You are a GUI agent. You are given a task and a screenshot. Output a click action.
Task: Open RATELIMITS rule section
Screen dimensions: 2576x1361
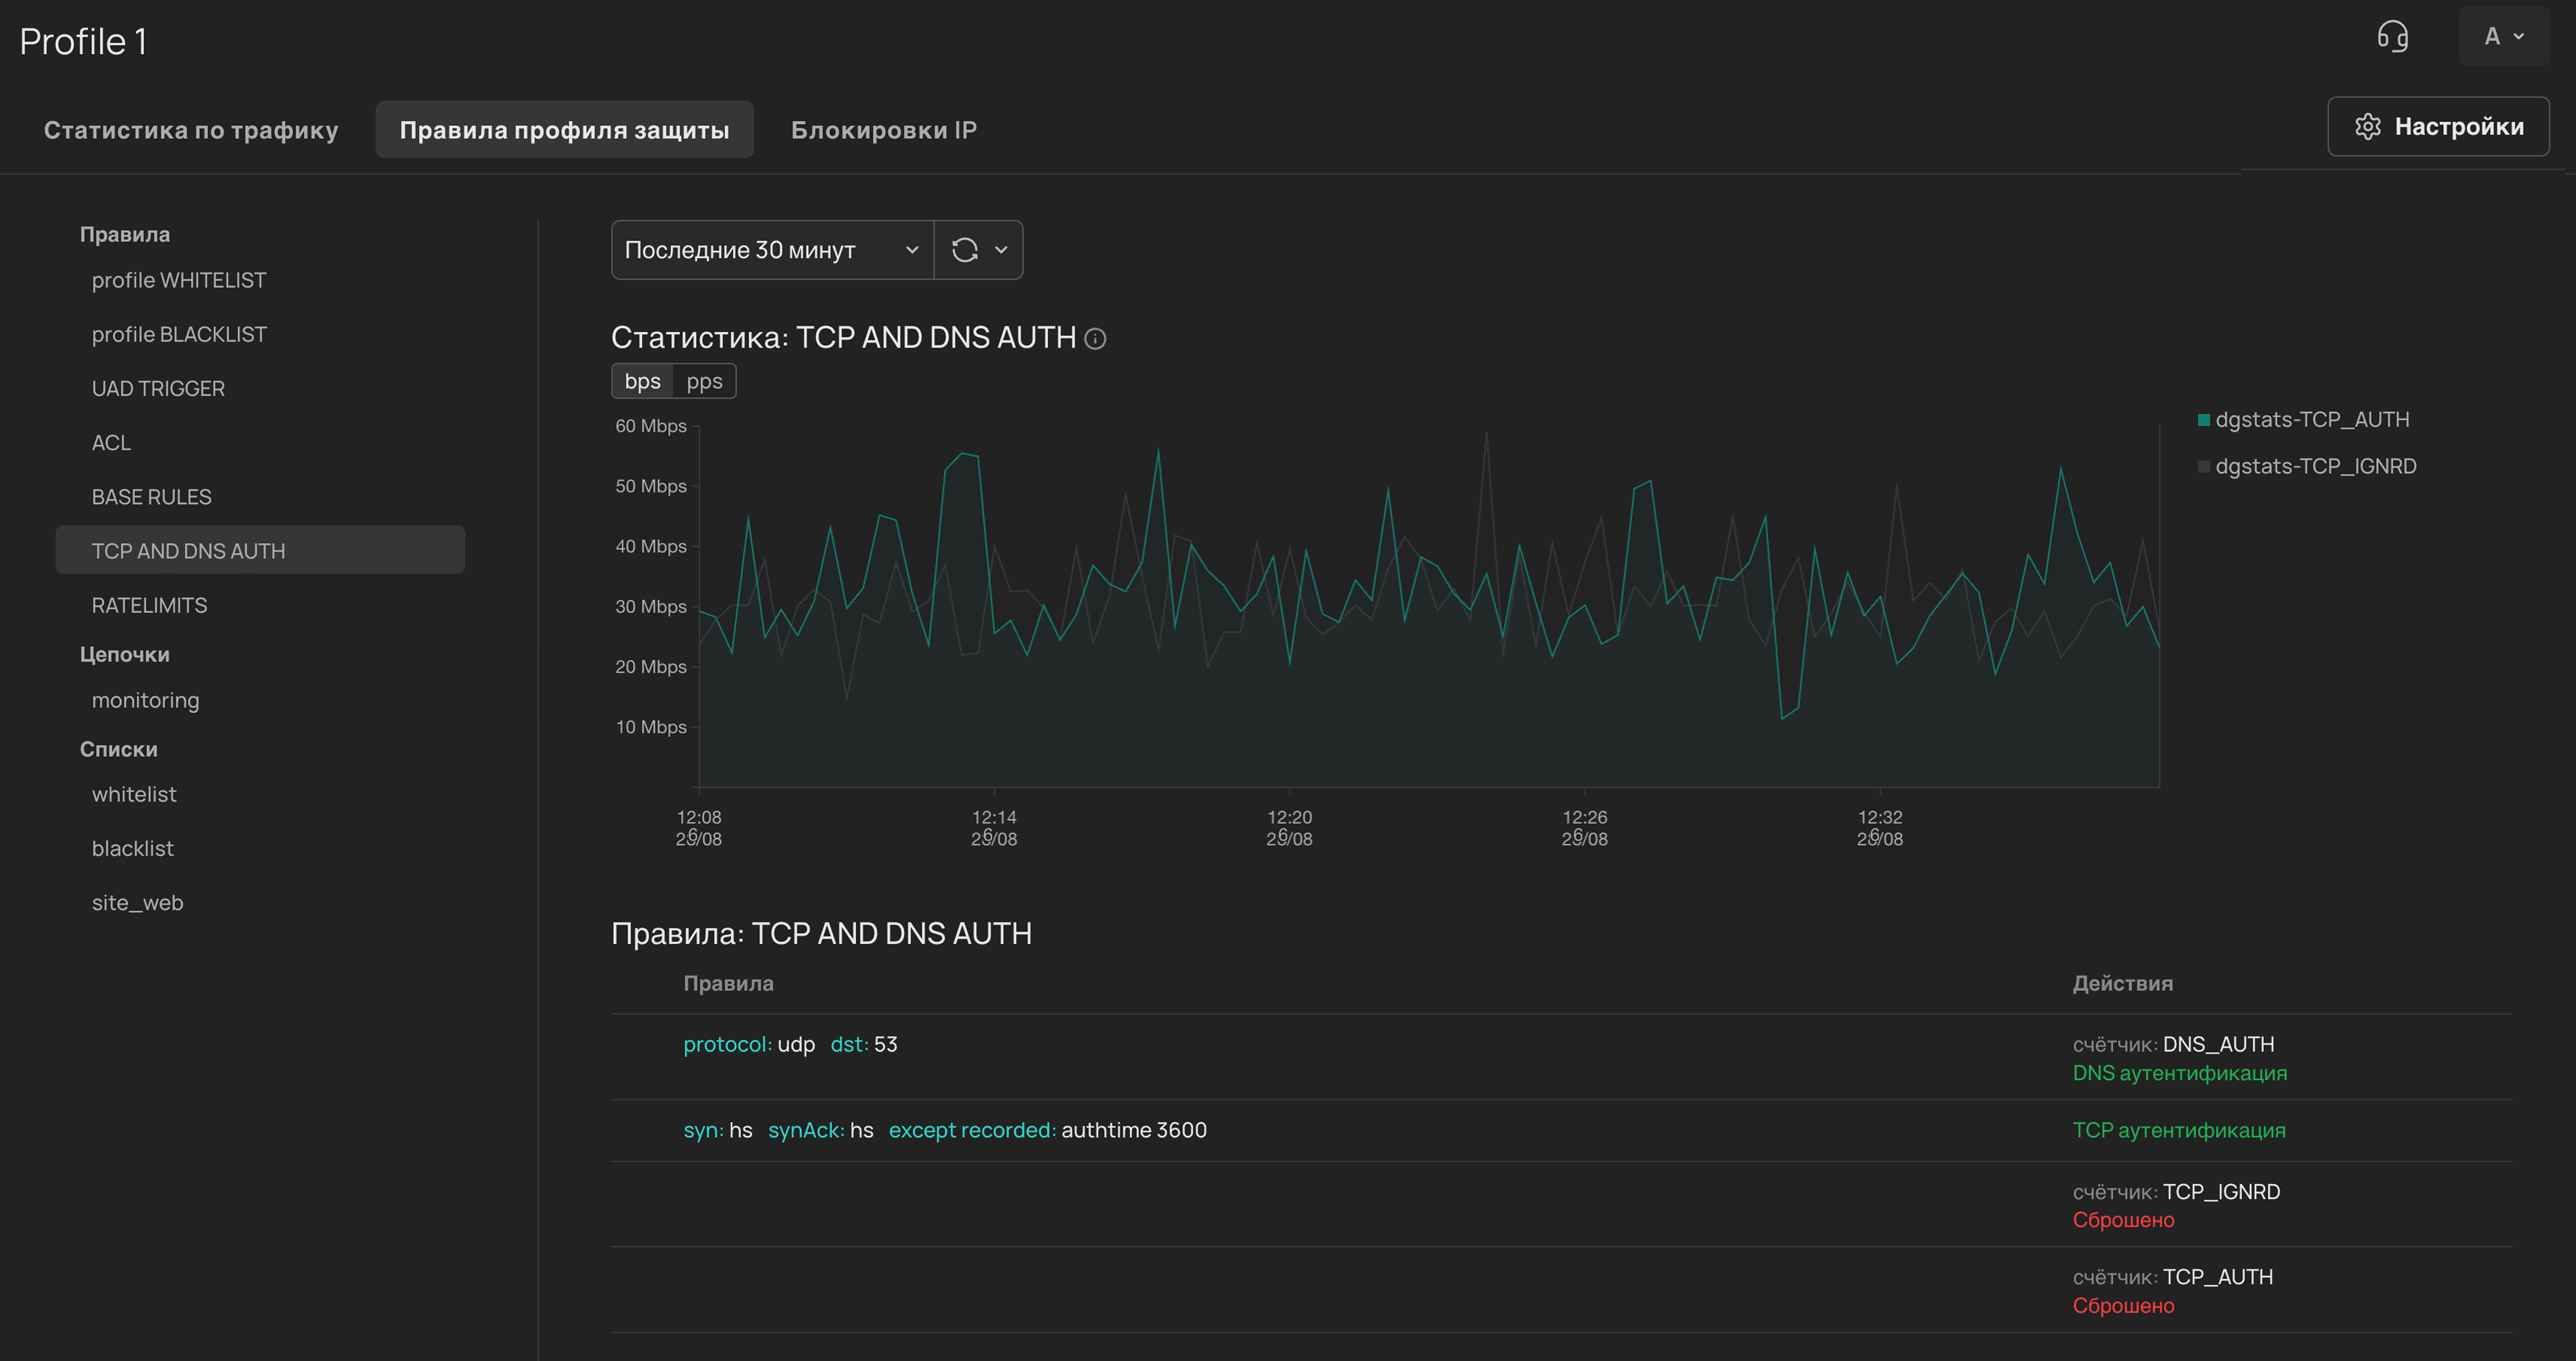coord(149,606)
